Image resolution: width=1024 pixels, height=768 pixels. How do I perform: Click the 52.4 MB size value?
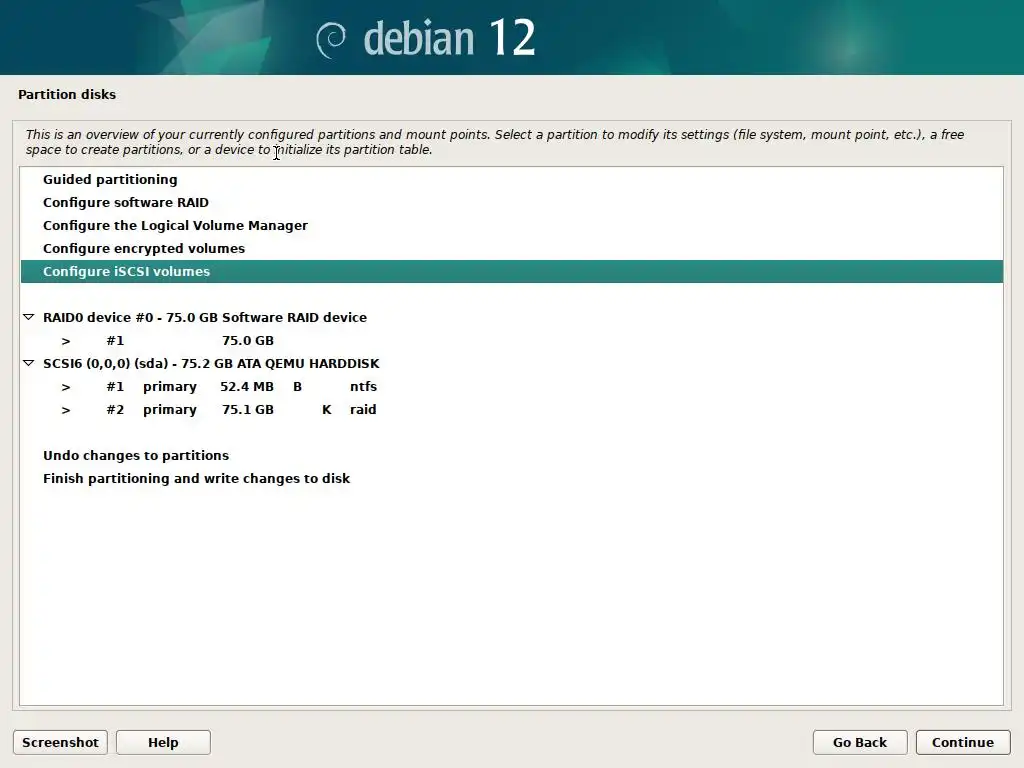247,387
